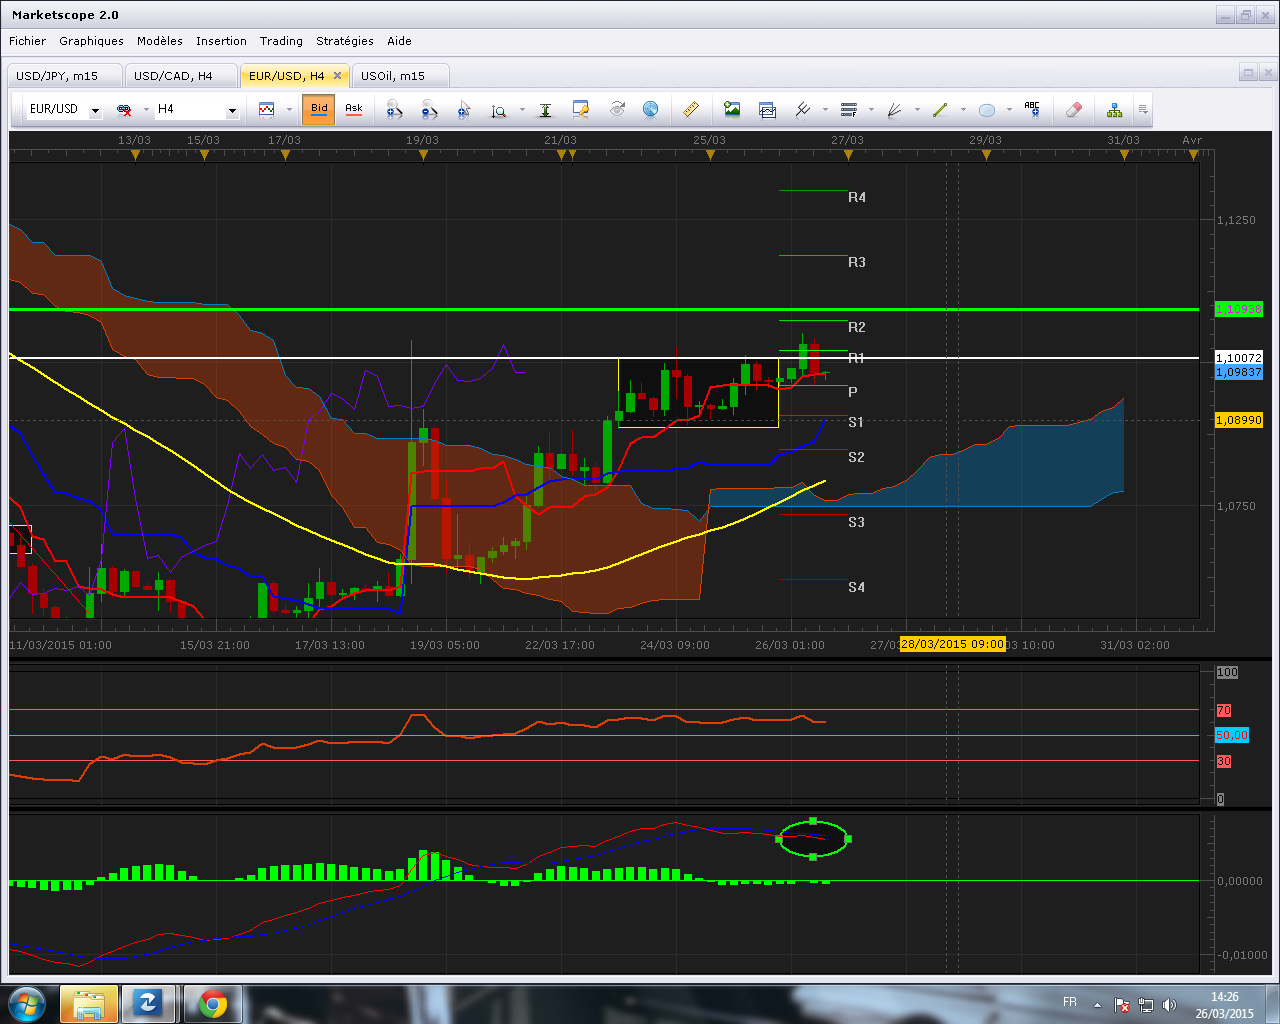Click the add image icon in toolbar
Viewport: 1280px width, 1024px height.
pyautogui.click(x=732, y=110)
